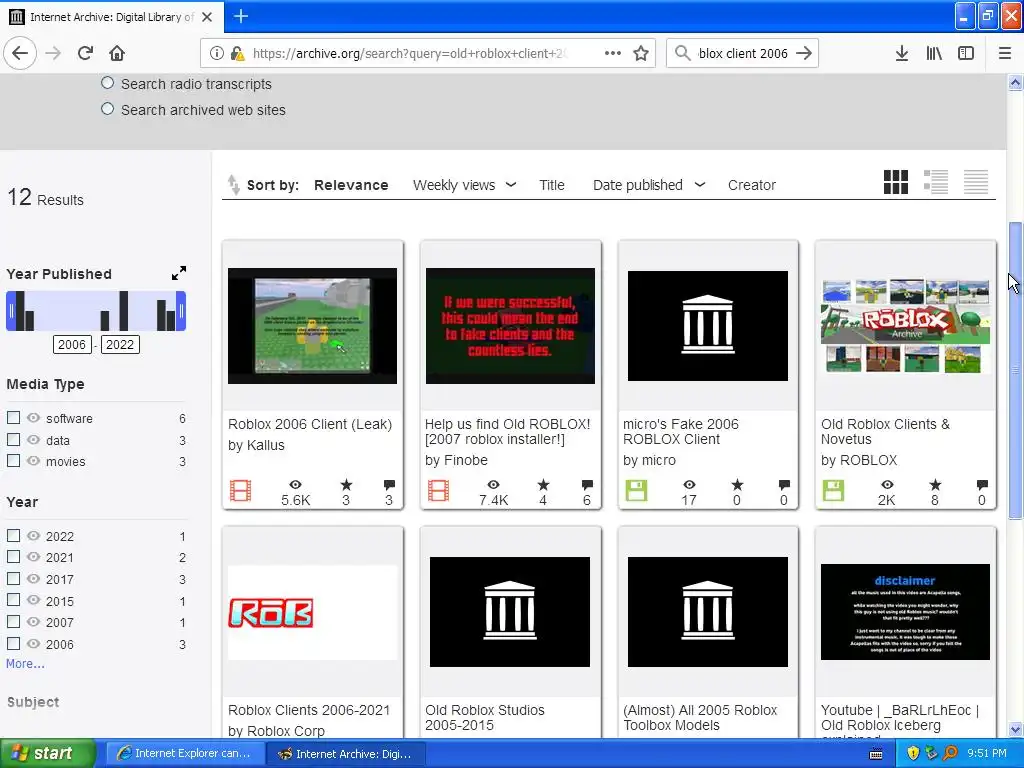Open the home page via the house icon
Image resolution: width=1024 pixels, height=768 pixels.
point(117,54)
